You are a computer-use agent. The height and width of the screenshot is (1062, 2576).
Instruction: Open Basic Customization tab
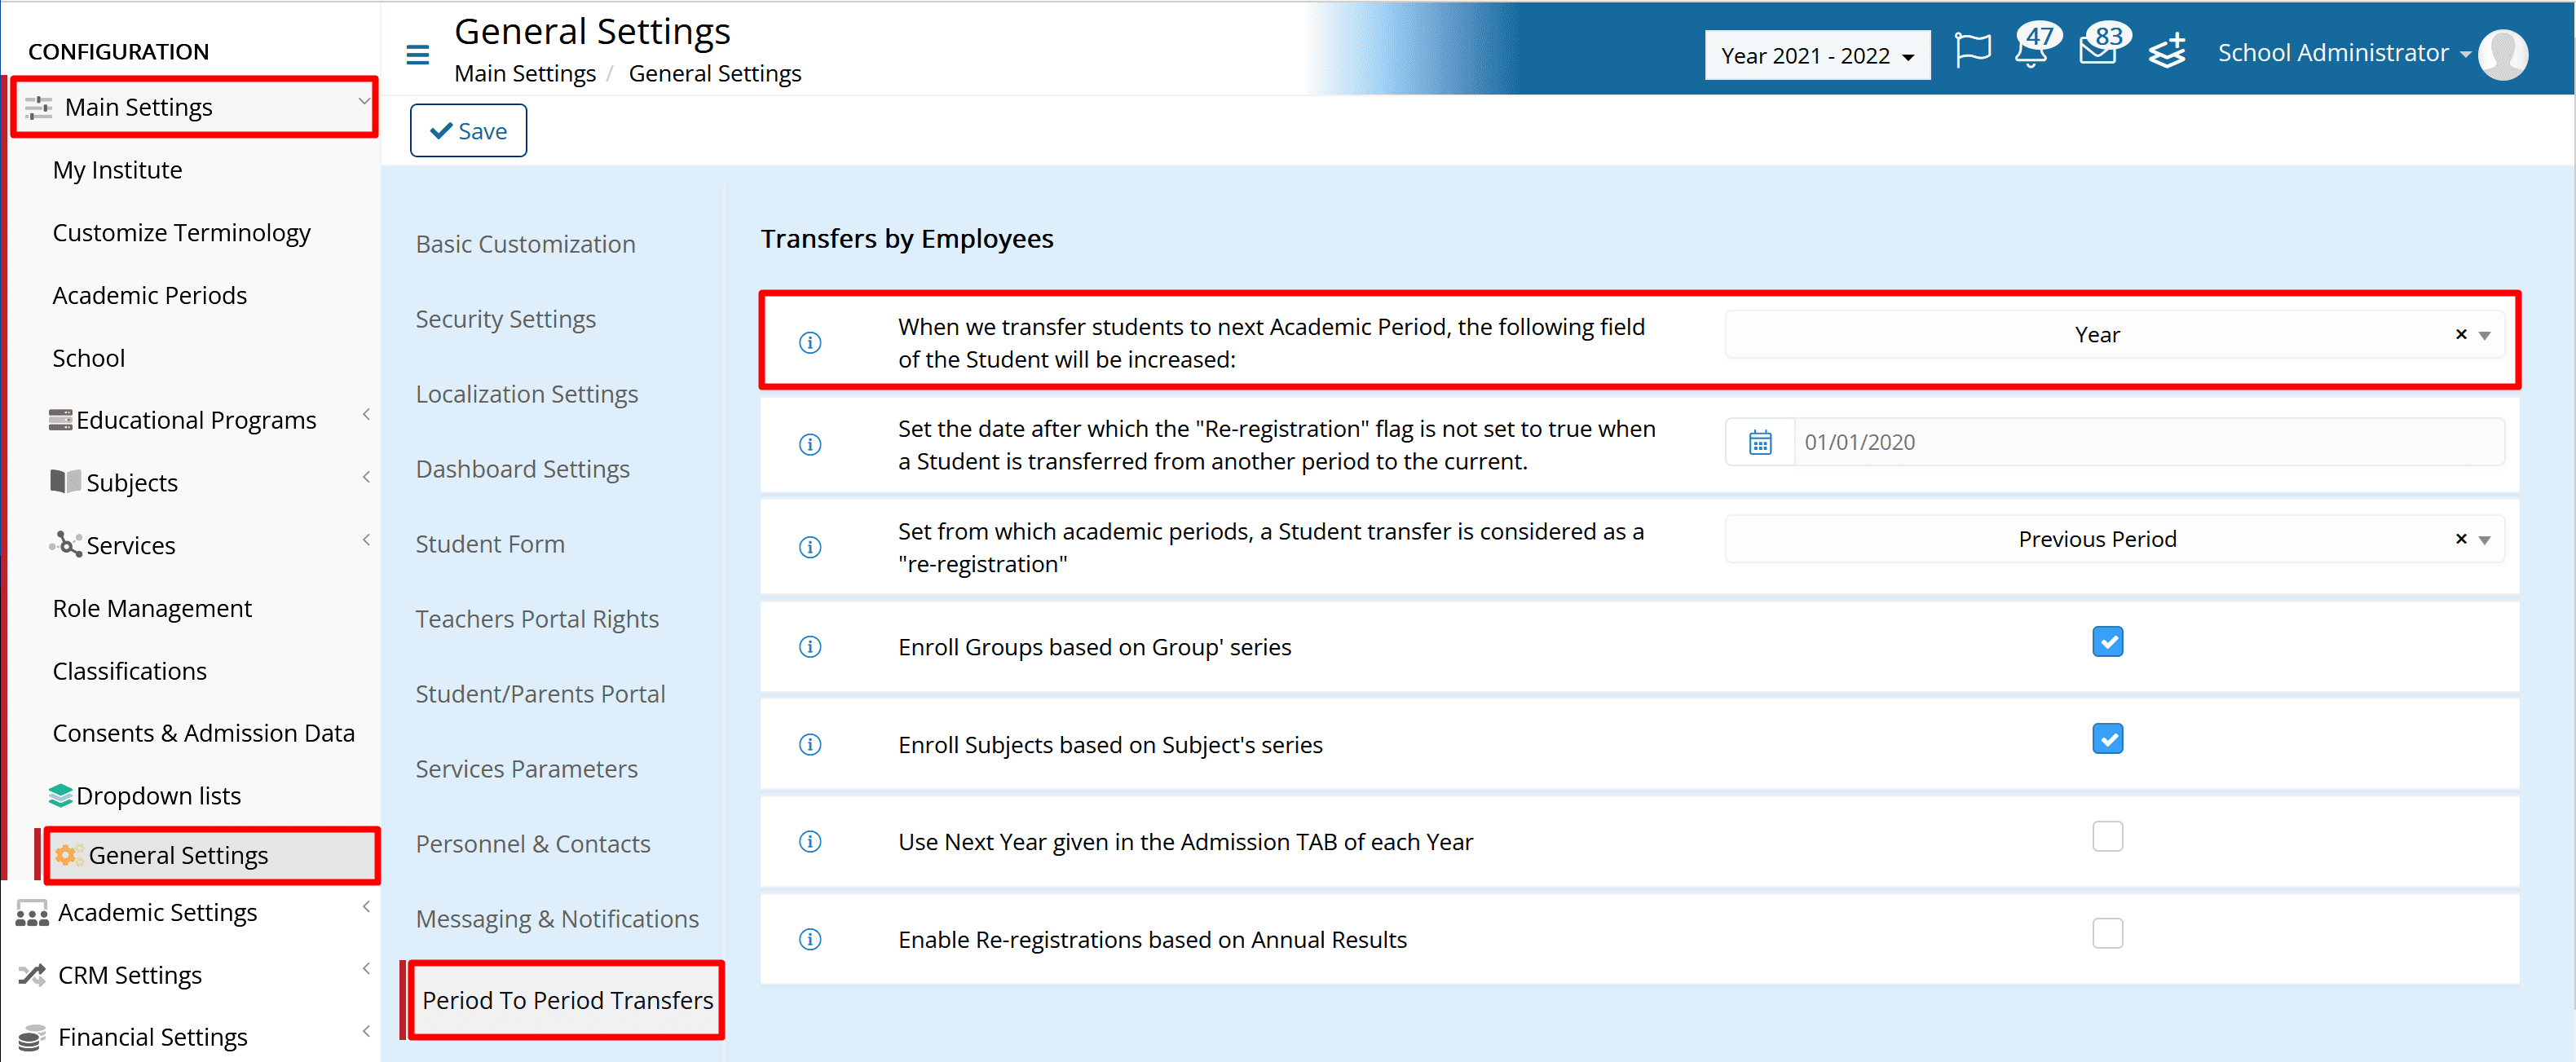click(x=525, y=244)
